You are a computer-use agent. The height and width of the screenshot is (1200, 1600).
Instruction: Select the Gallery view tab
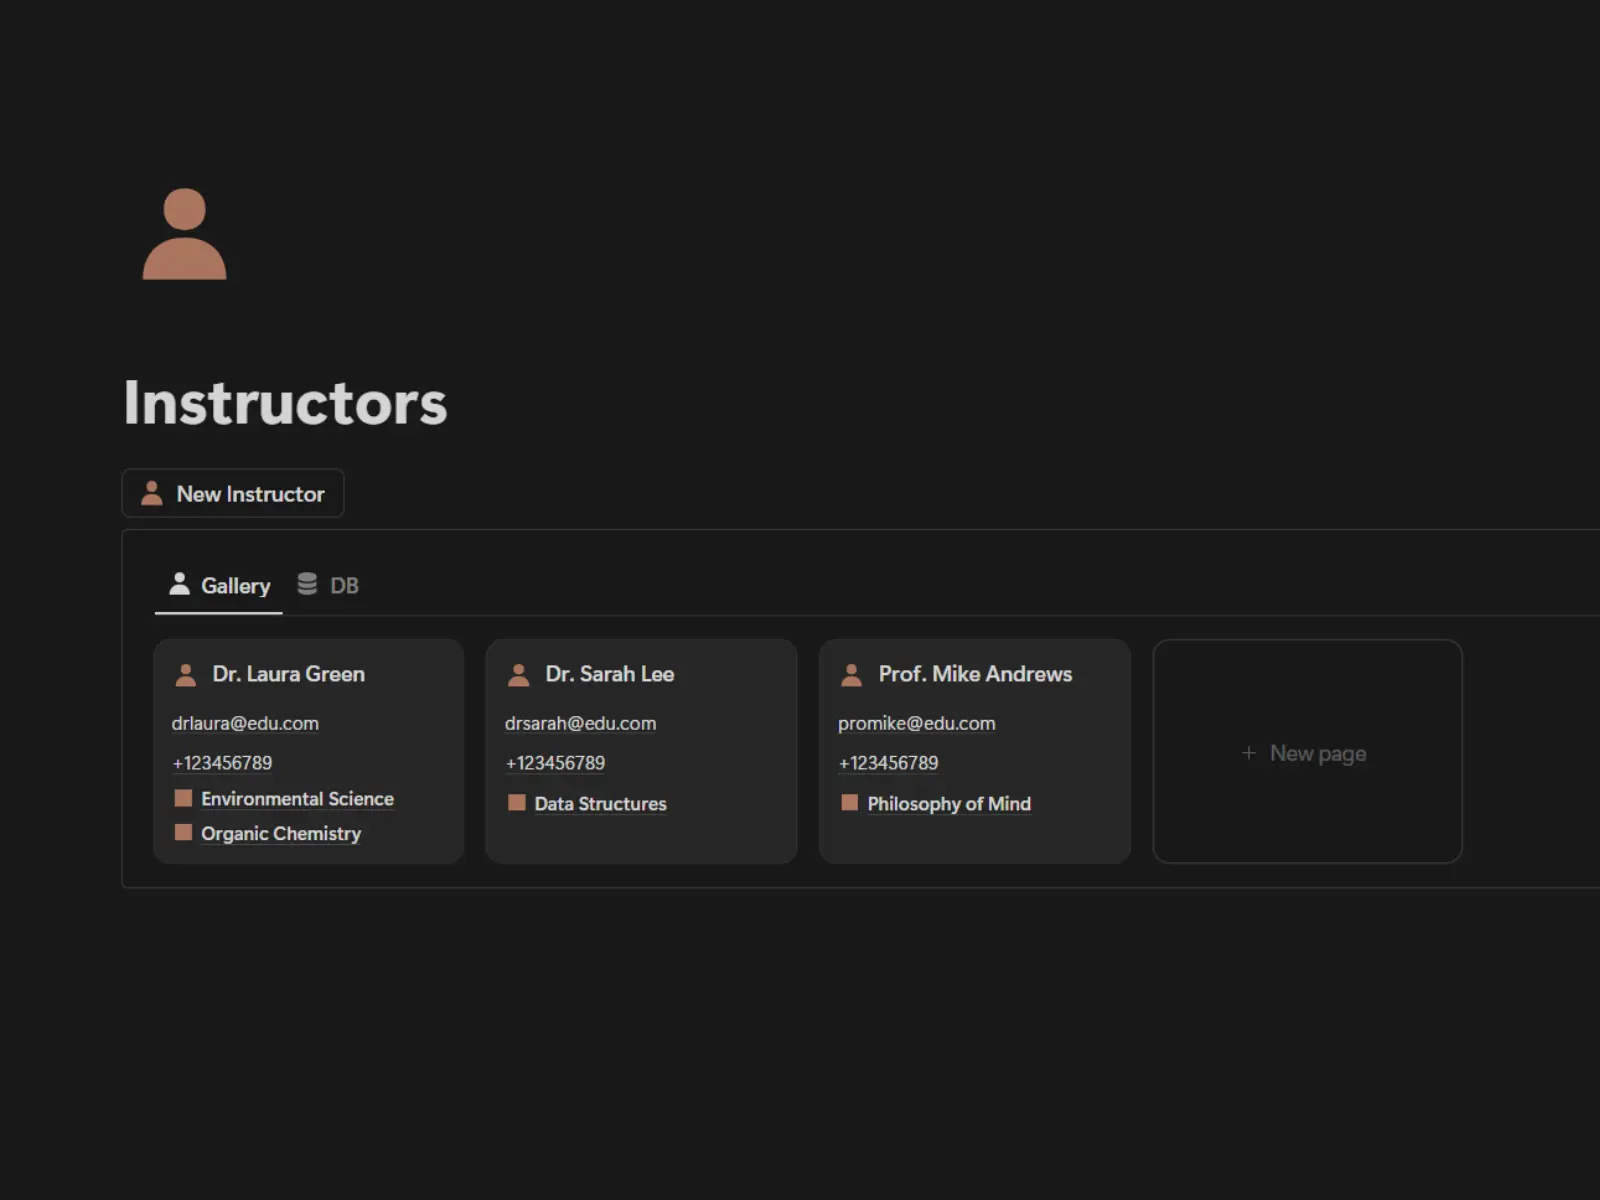click(x=235, y=586)
